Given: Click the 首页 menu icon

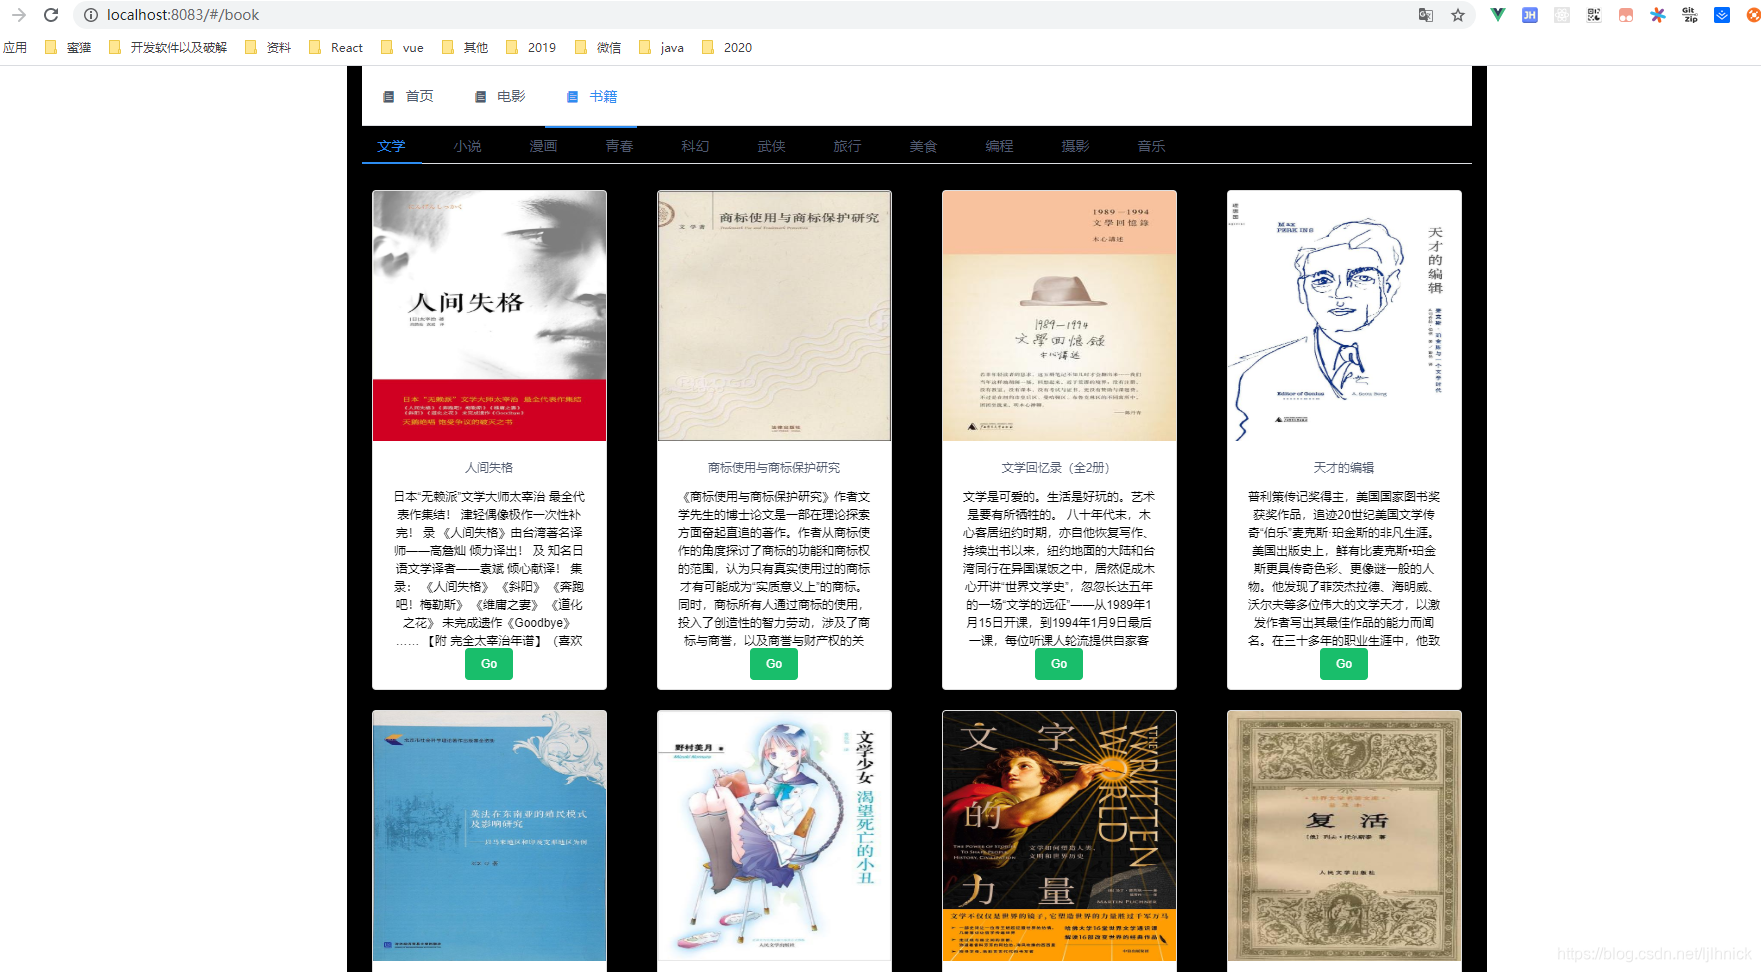Looking at the screenshot, I should pos(389,97).
